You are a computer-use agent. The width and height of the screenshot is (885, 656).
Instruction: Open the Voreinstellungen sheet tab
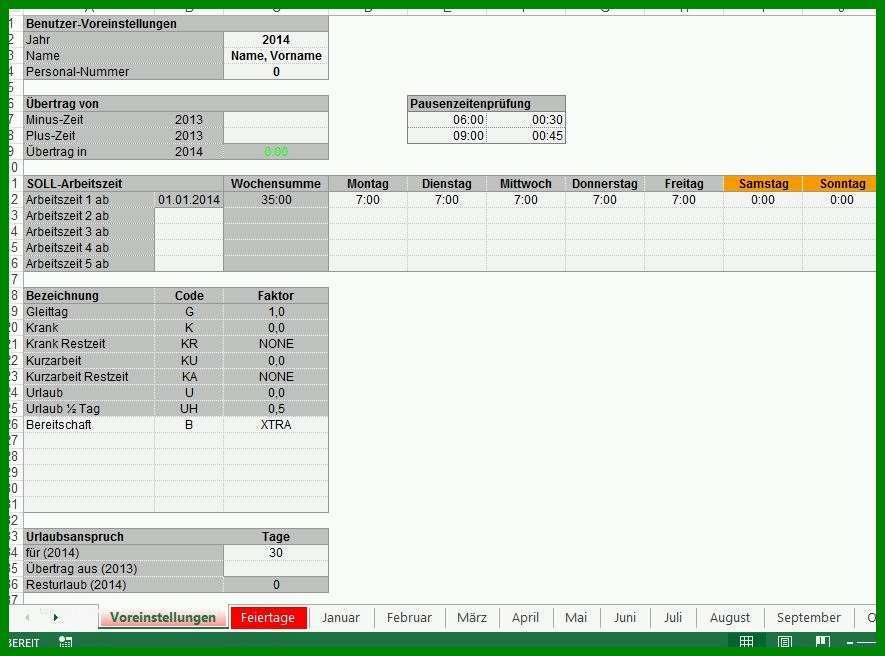tap(163, 618)
